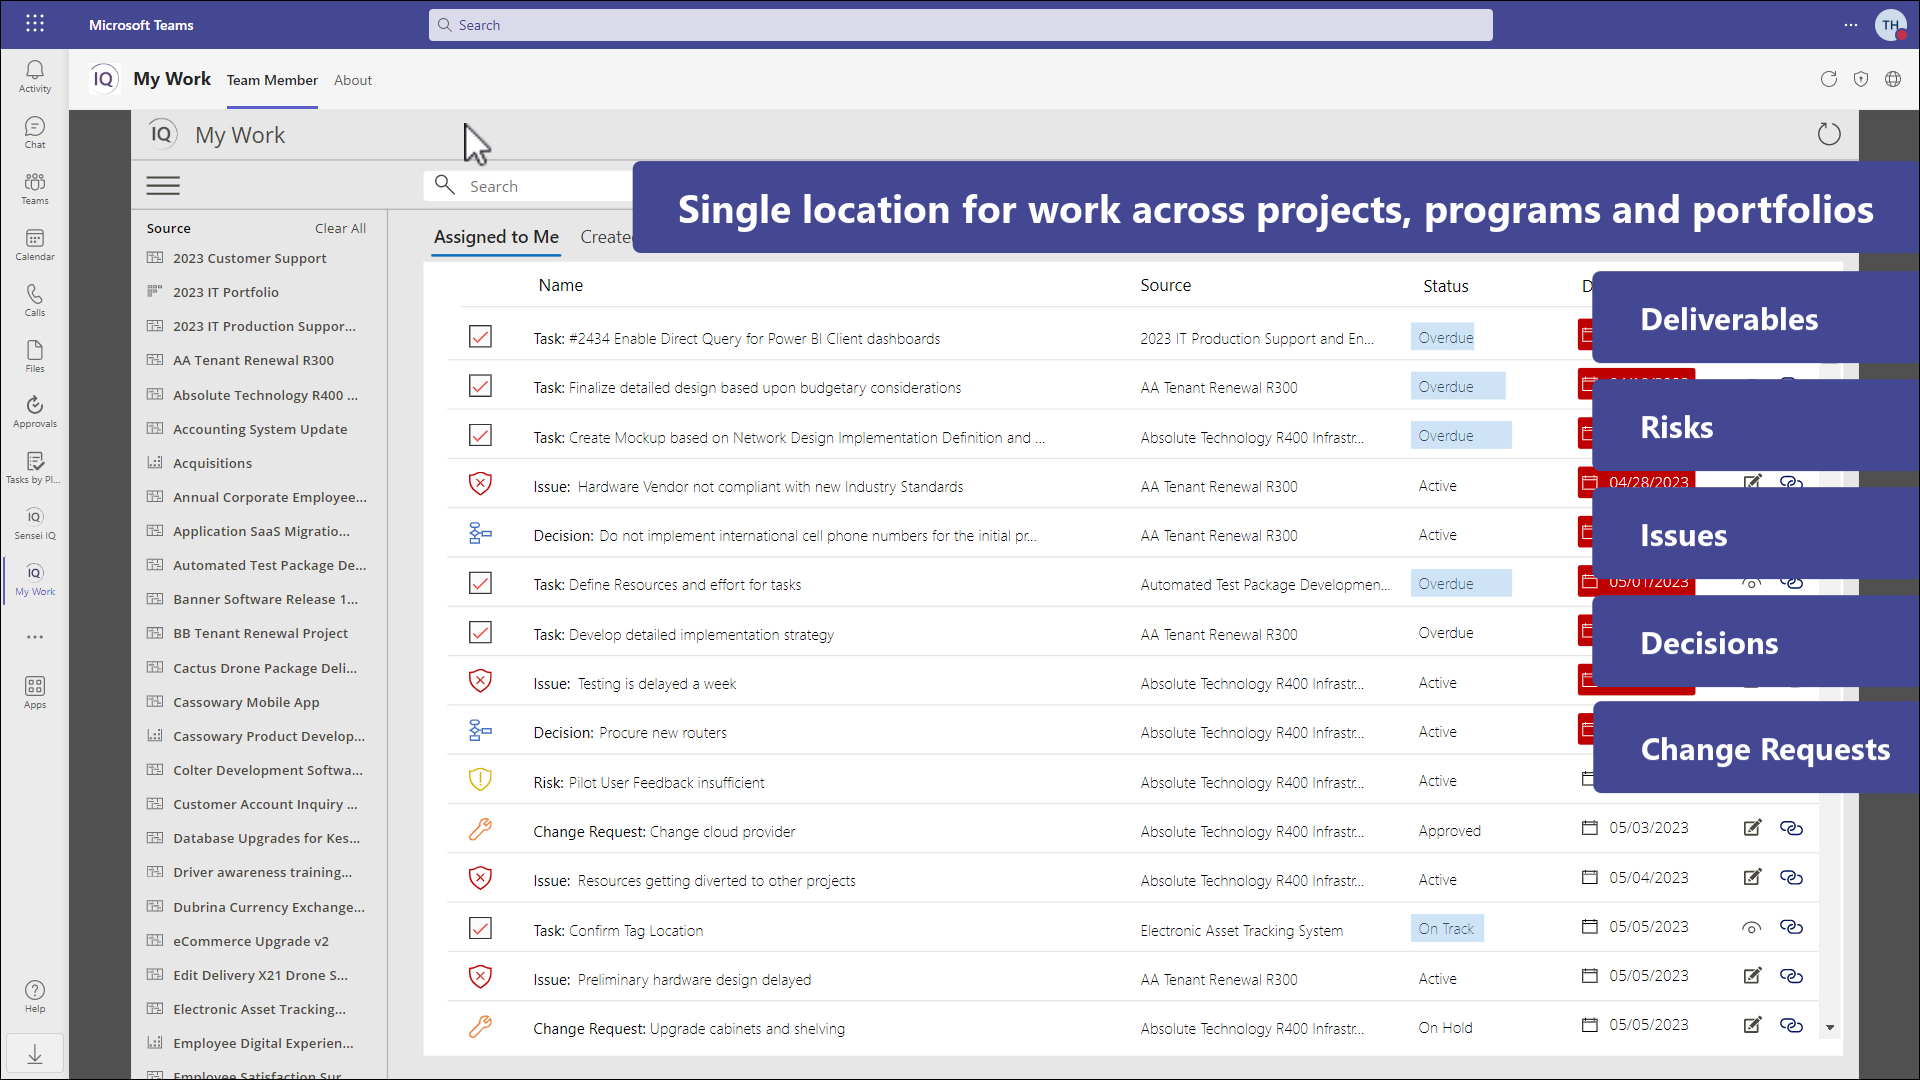Switch to the Team Member tab
This screenshot has height=1080, width=1920.
coord(272,80)
